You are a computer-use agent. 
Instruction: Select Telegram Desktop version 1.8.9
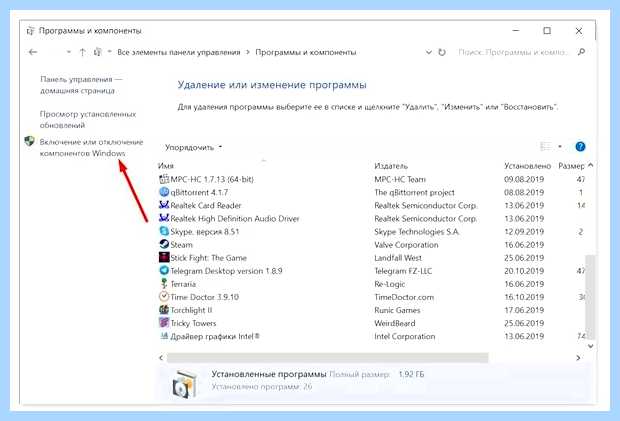[226, 271]
